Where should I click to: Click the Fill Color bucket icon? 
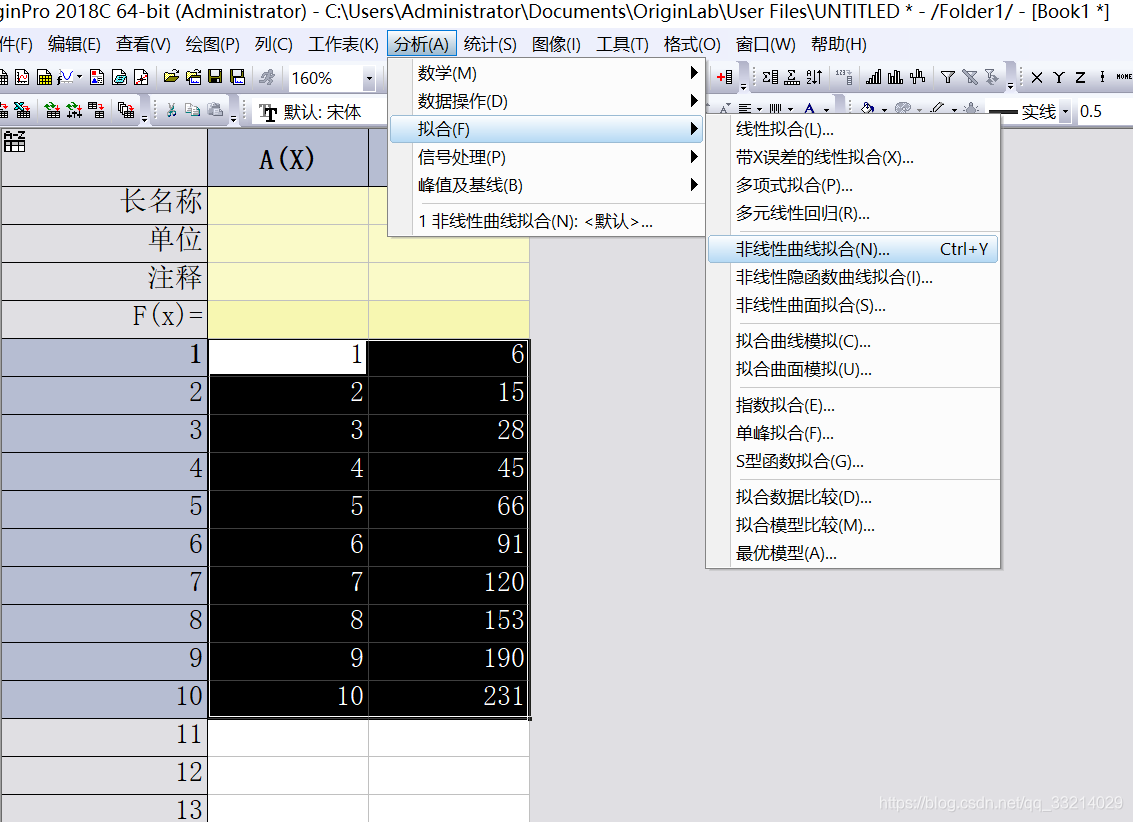coord(868,109)
